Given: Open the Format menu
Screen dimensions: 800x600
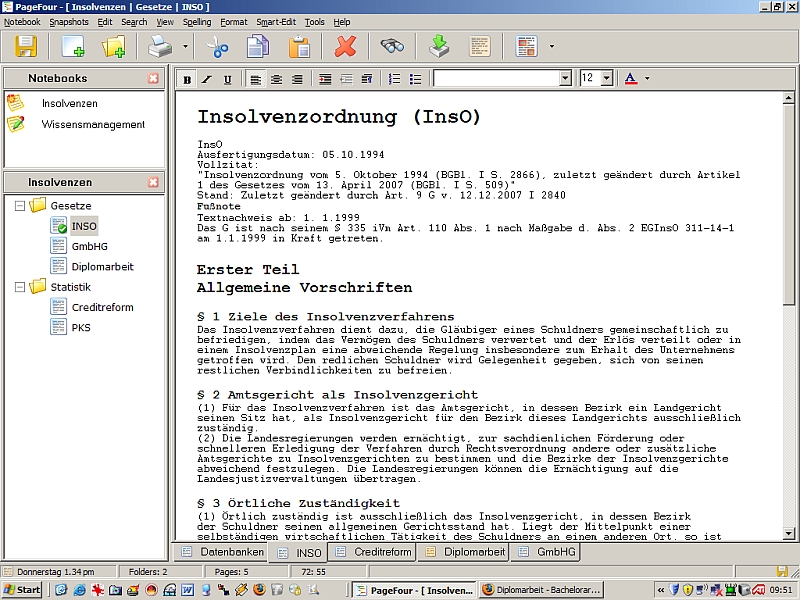Looking at the screenshot, I should [x=234, y=22].
